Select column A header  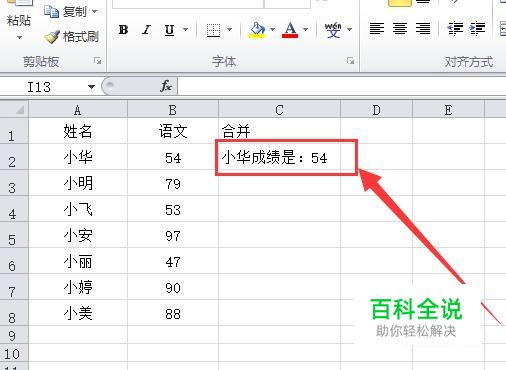[x=78, y=110]
